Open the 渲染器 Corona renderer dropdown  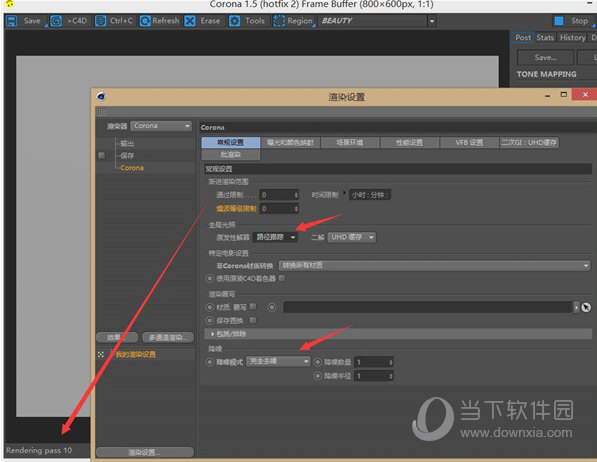161,126
